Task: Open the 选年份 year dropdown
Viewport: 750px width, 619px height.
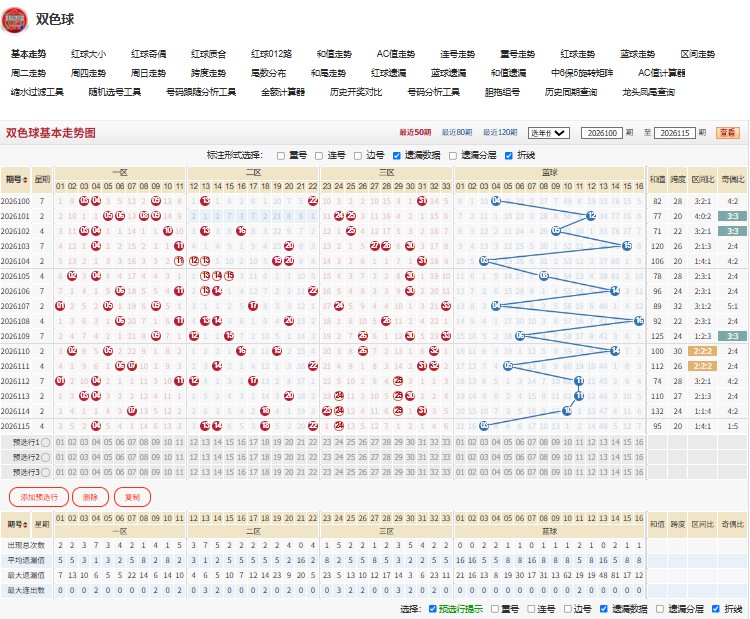Action: (549, 133)
